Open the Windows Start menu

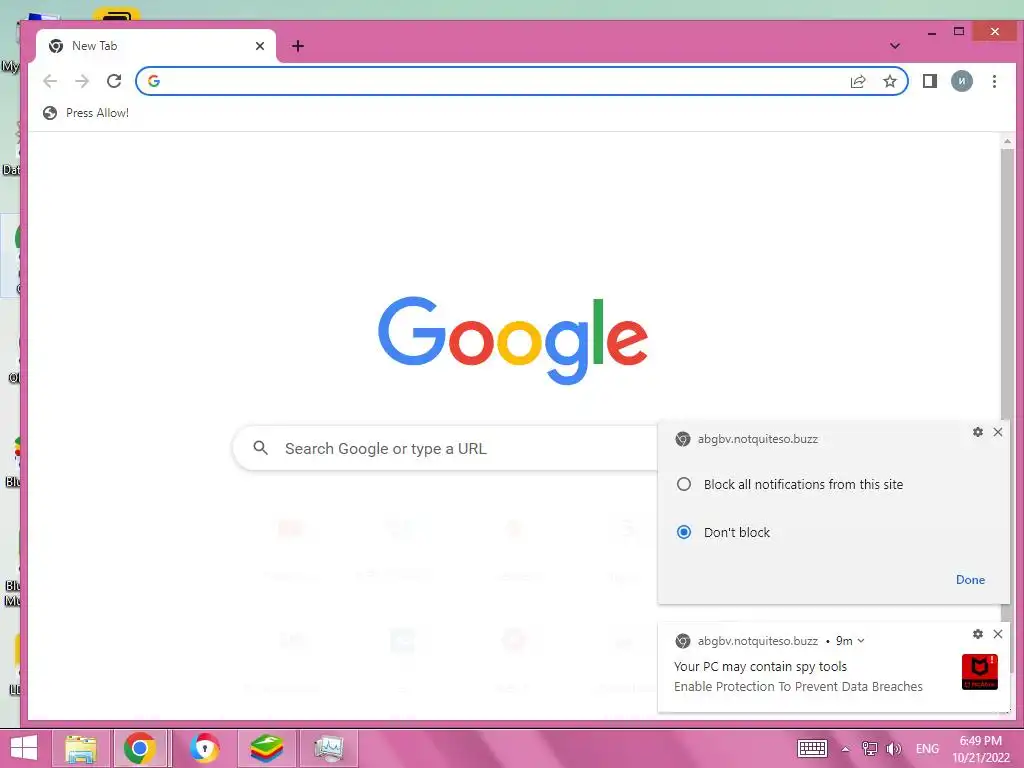[x=23, y=748]
